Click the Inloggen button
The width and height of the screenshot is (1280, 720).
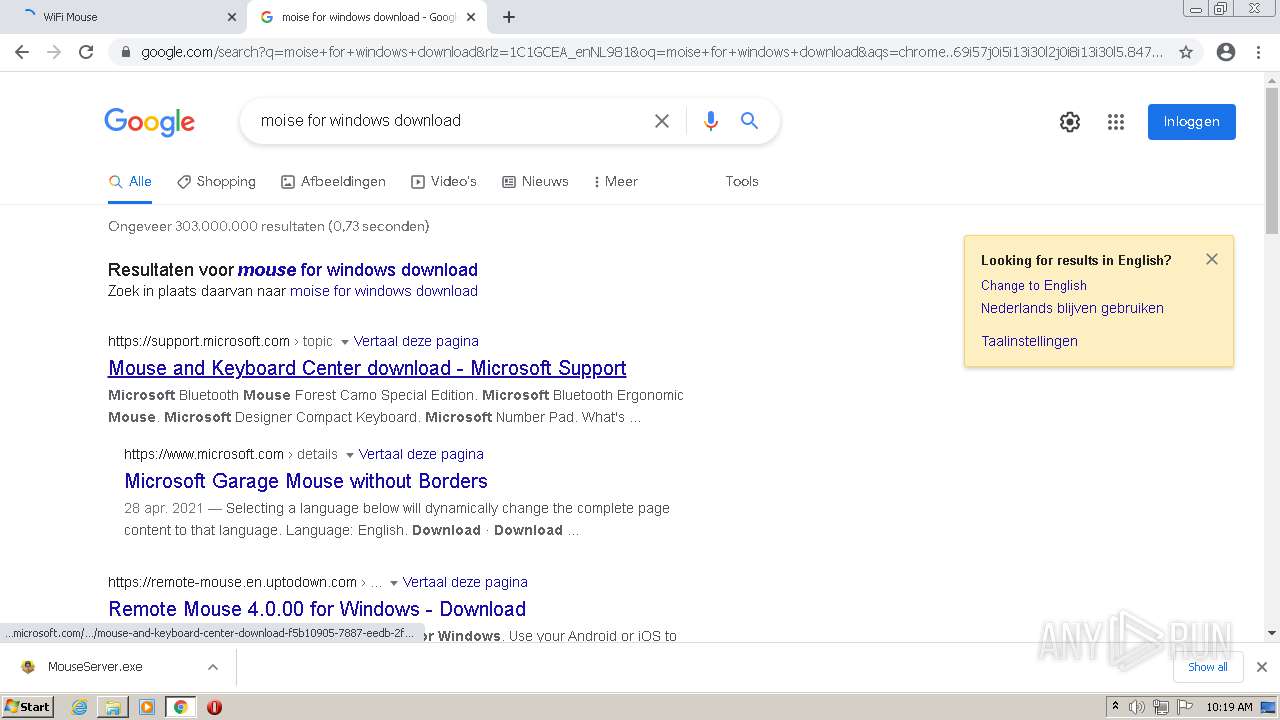[x=1192, y=122]
